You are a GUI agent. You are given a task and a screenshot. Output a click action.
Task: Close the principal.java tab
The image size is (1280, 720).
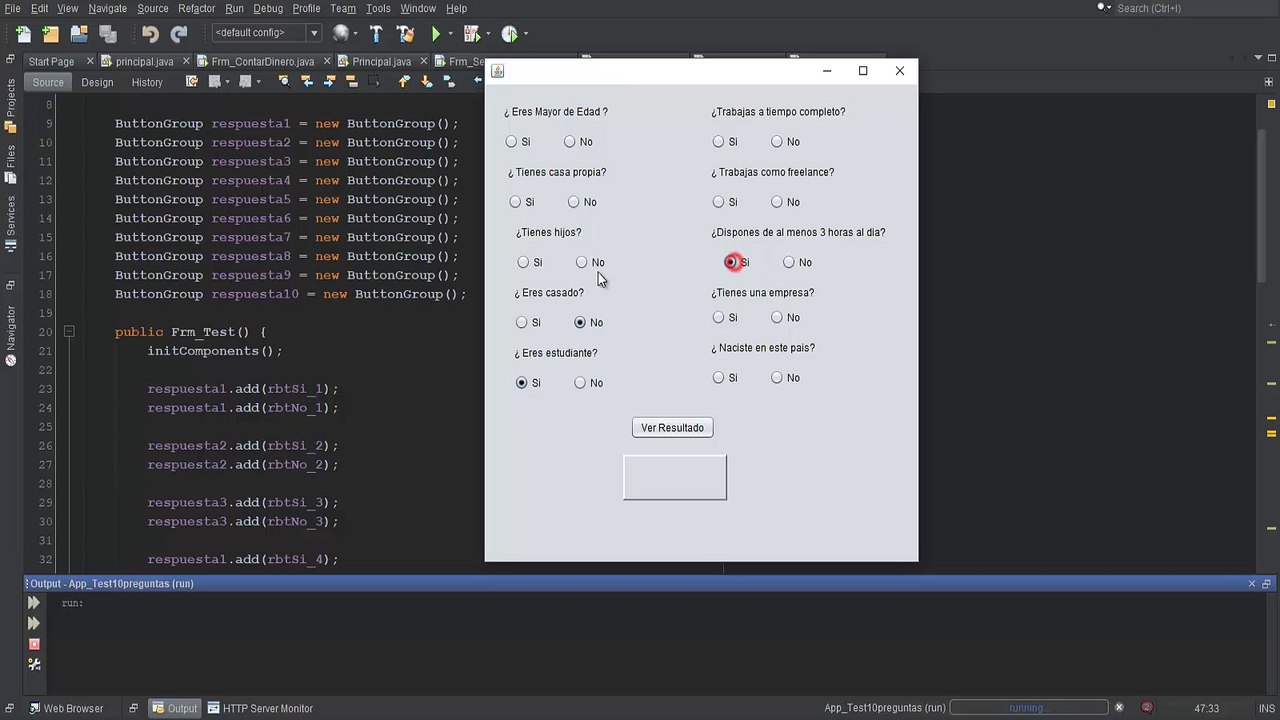click(184, 61)
